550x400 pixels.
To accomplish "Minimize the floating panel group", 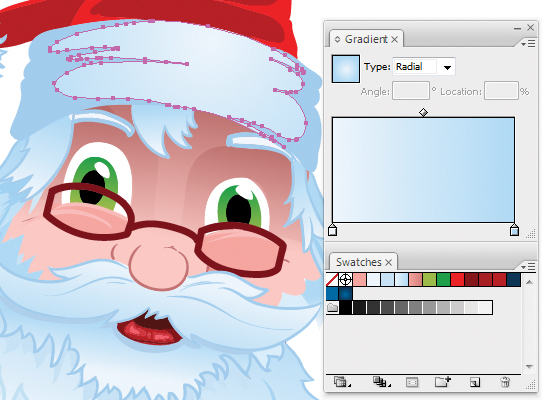I will coord(517,28).
